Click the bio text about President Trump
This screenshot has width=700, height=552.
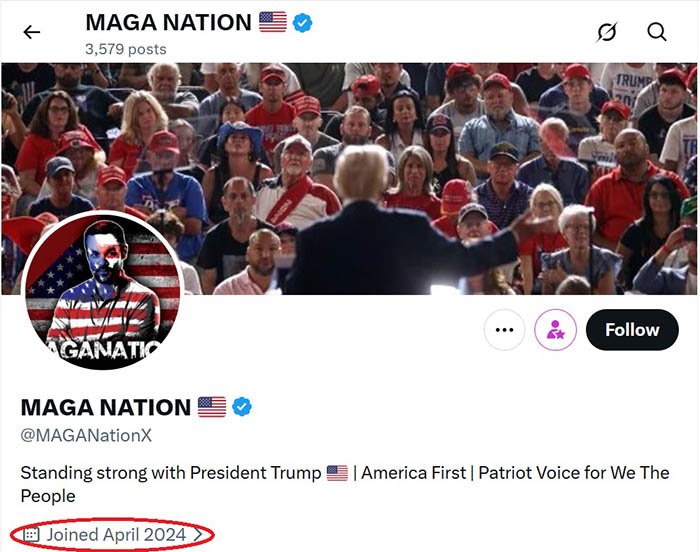point(170,473)
